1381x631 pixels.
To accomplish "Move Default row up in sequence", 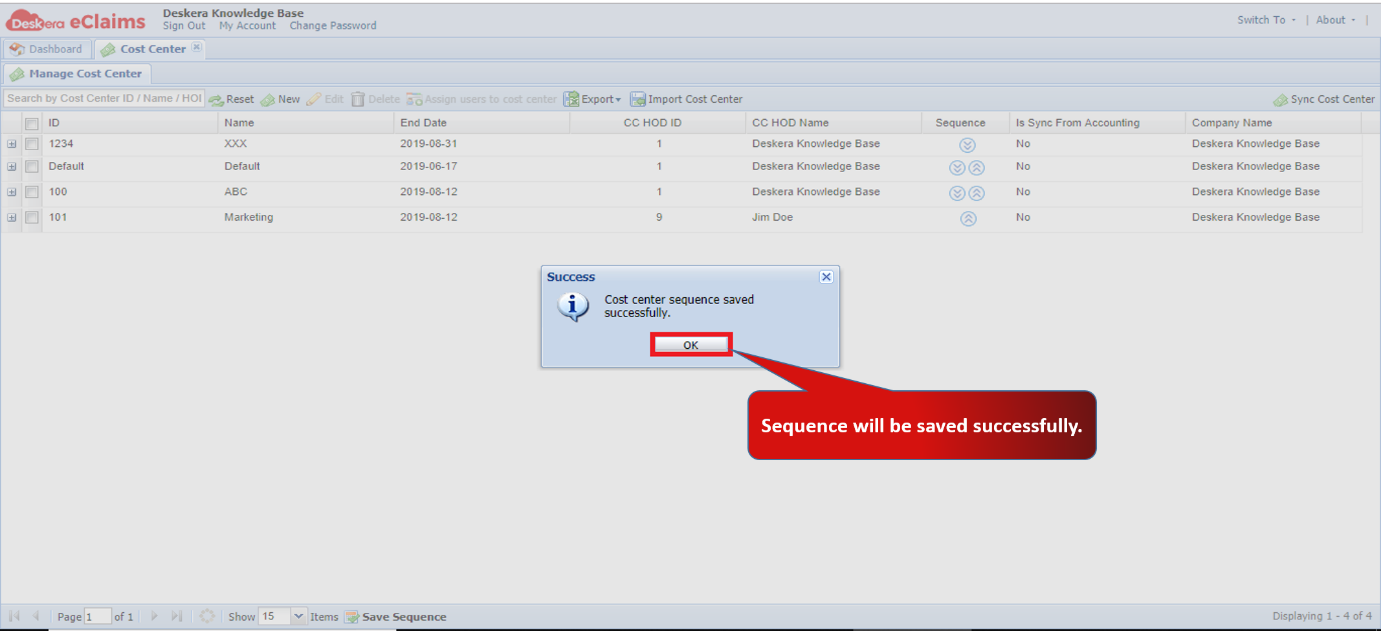I will coord(977,168).
